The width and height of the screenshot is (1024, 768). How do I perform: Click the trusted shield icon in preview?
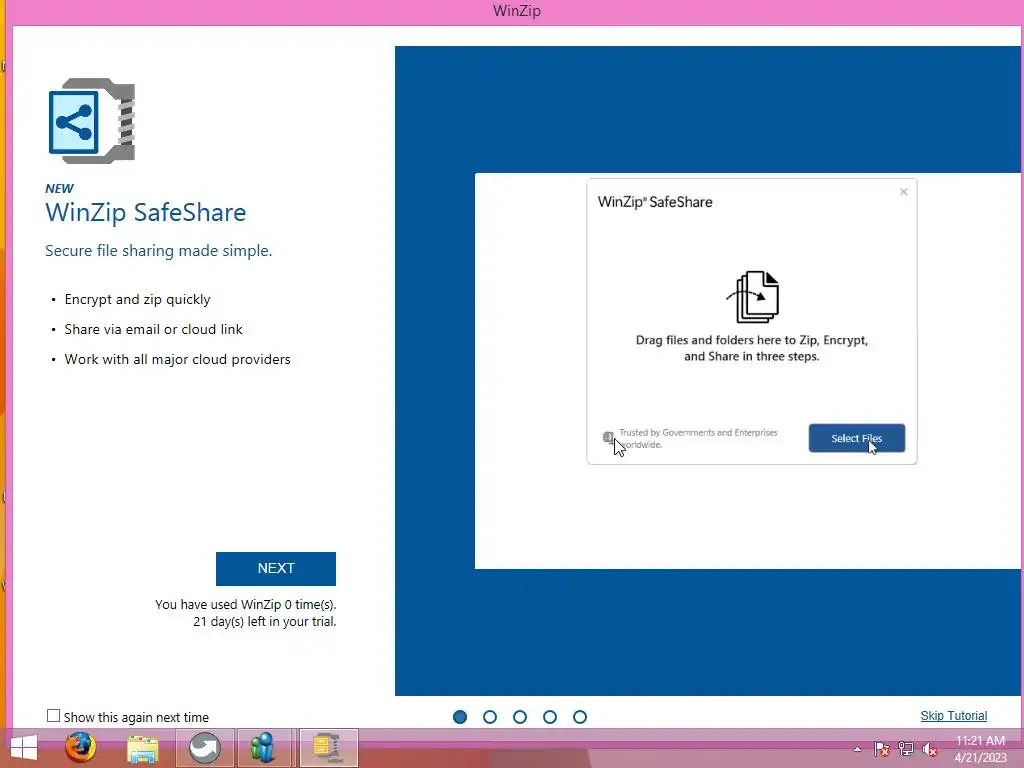(x=608, y=438)
